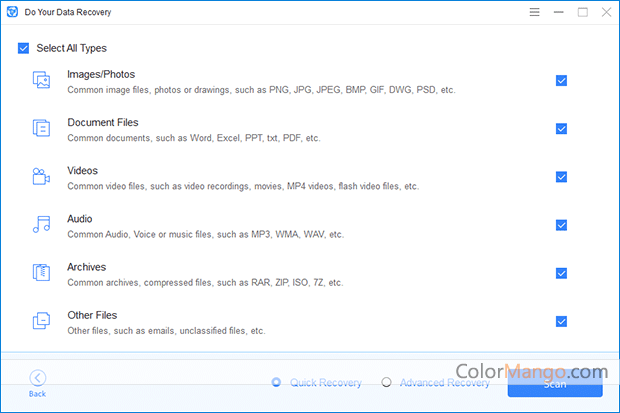Click the Audio music note icon
Screen dimensions: 620x413
point(41,225)
